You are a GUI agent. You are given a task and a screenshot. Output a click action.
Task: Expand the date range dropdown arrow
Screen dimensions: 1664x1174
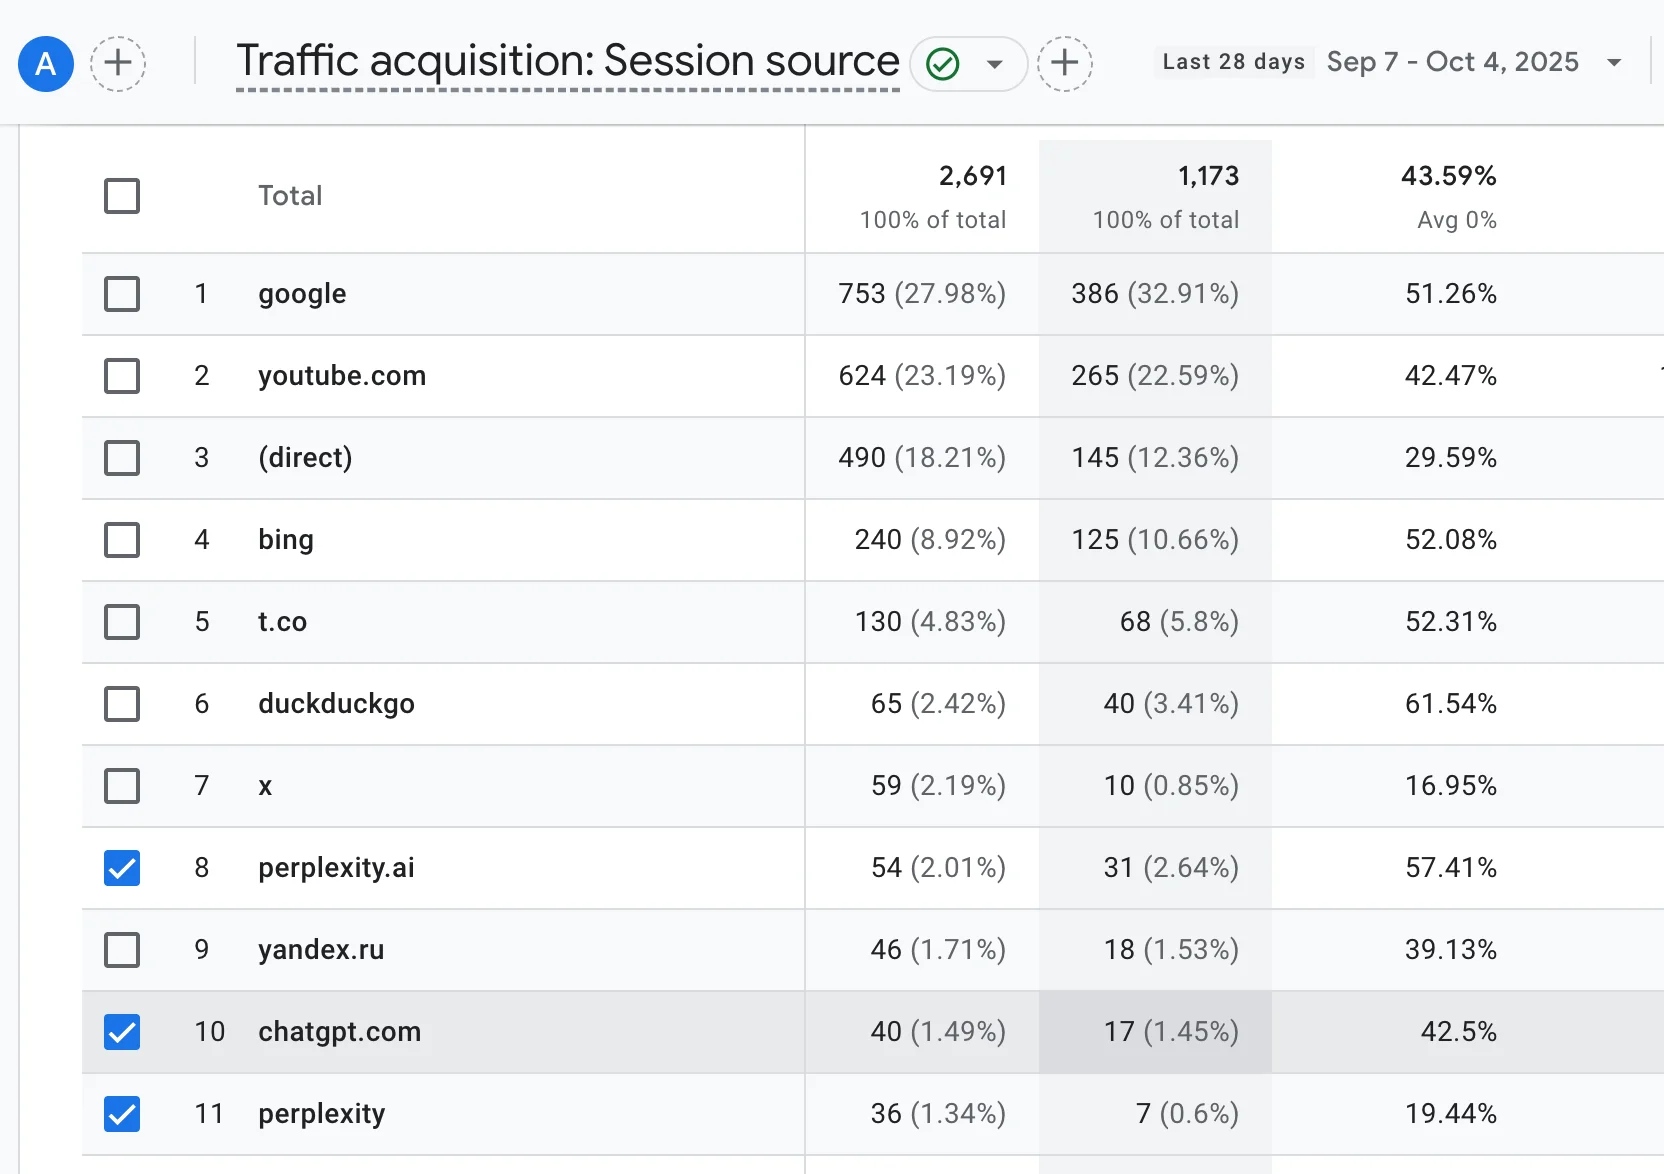click(x=1614, y=63)
